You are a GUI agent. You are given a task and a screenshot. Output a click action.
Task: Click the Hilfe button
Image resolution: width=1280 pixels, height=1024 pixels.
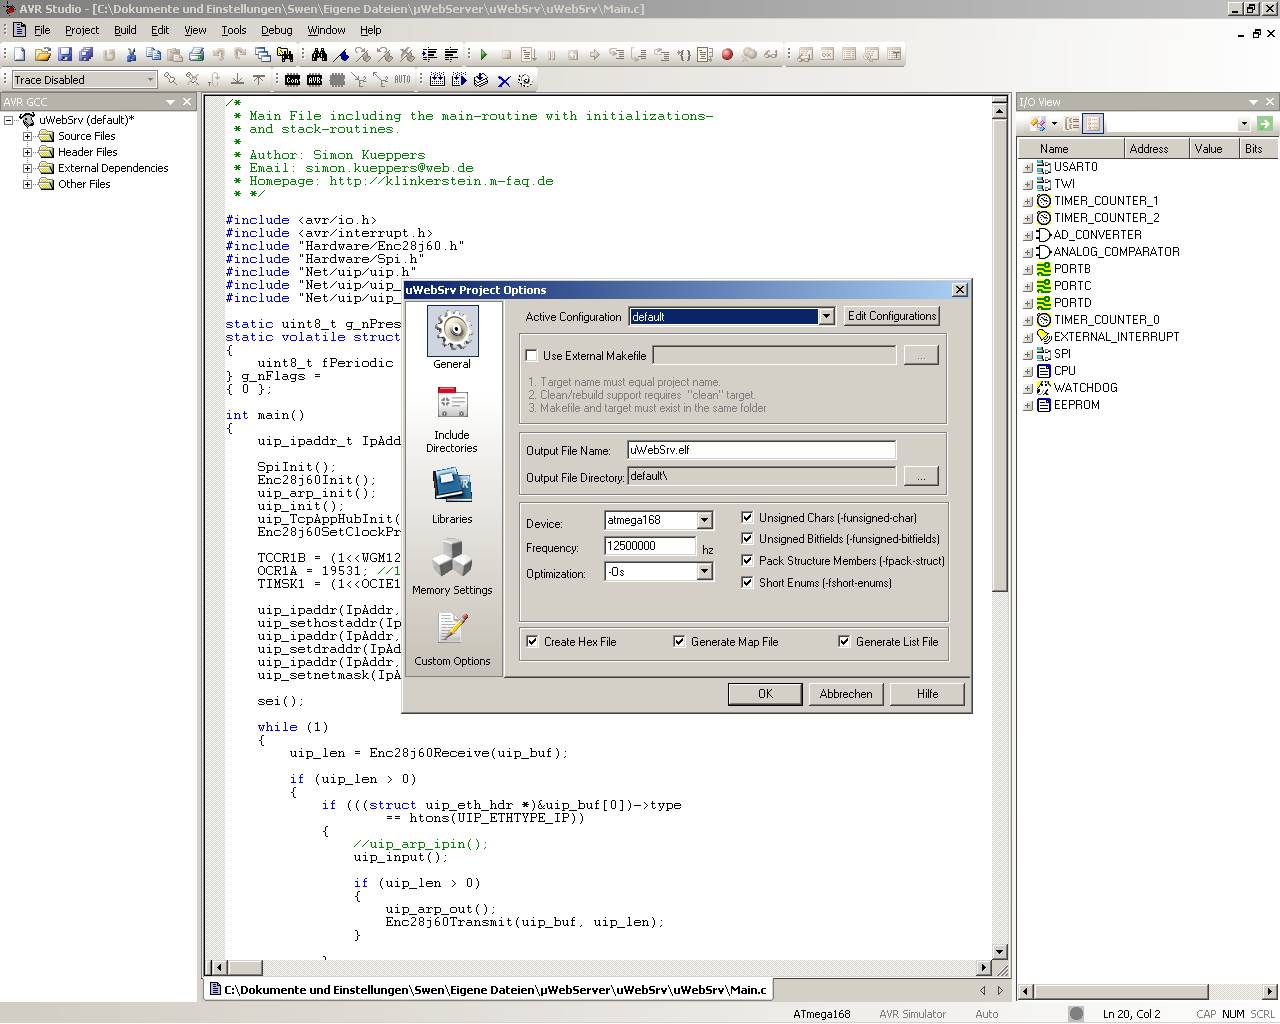click(x=927, y=693)
